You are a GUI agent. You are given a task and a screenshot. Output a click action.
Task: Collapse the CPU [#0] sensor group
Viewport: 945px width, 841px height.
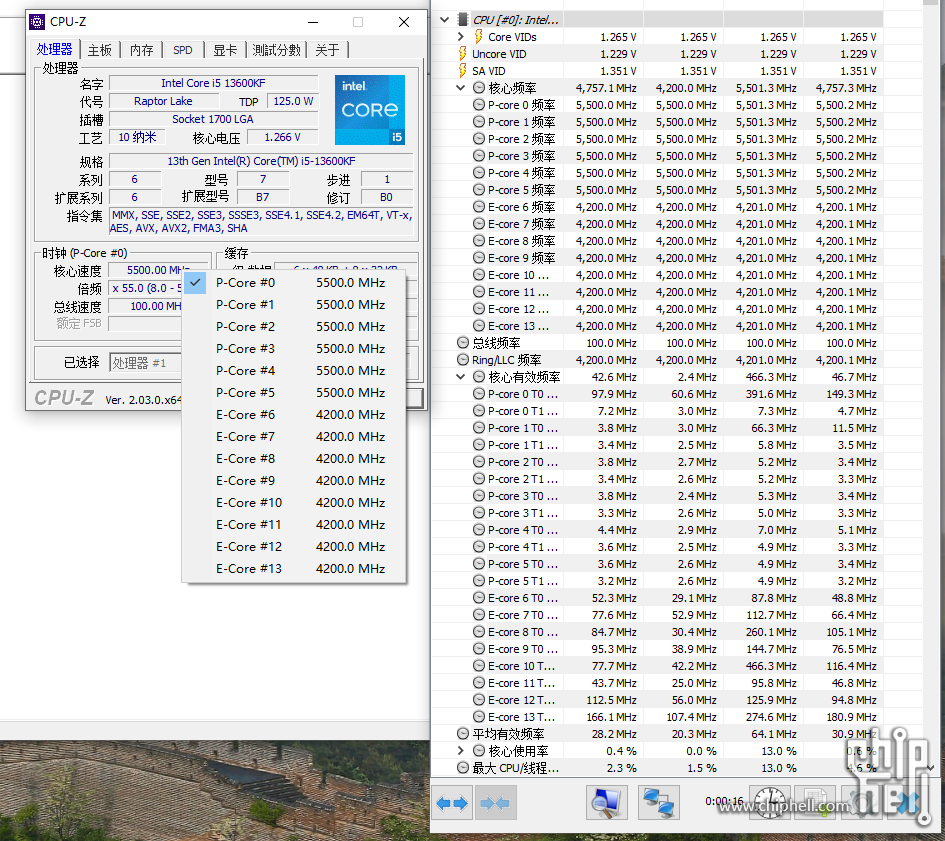[x=445, y=20]
